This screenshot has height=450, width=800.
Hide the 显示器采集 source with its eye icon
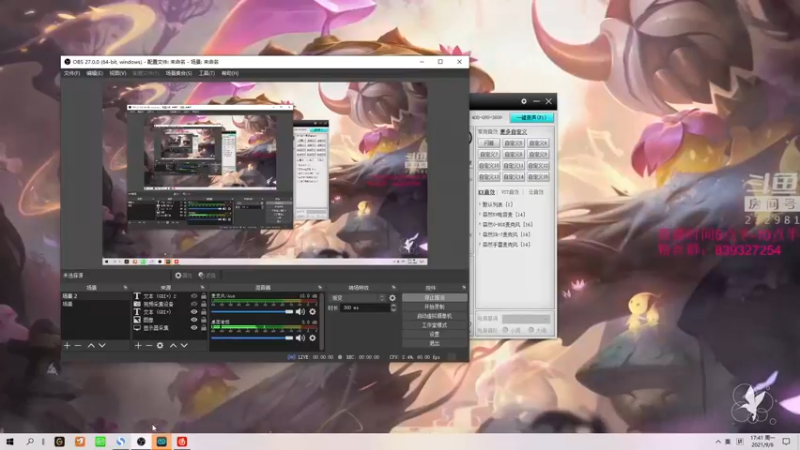(x=194, y=328)
